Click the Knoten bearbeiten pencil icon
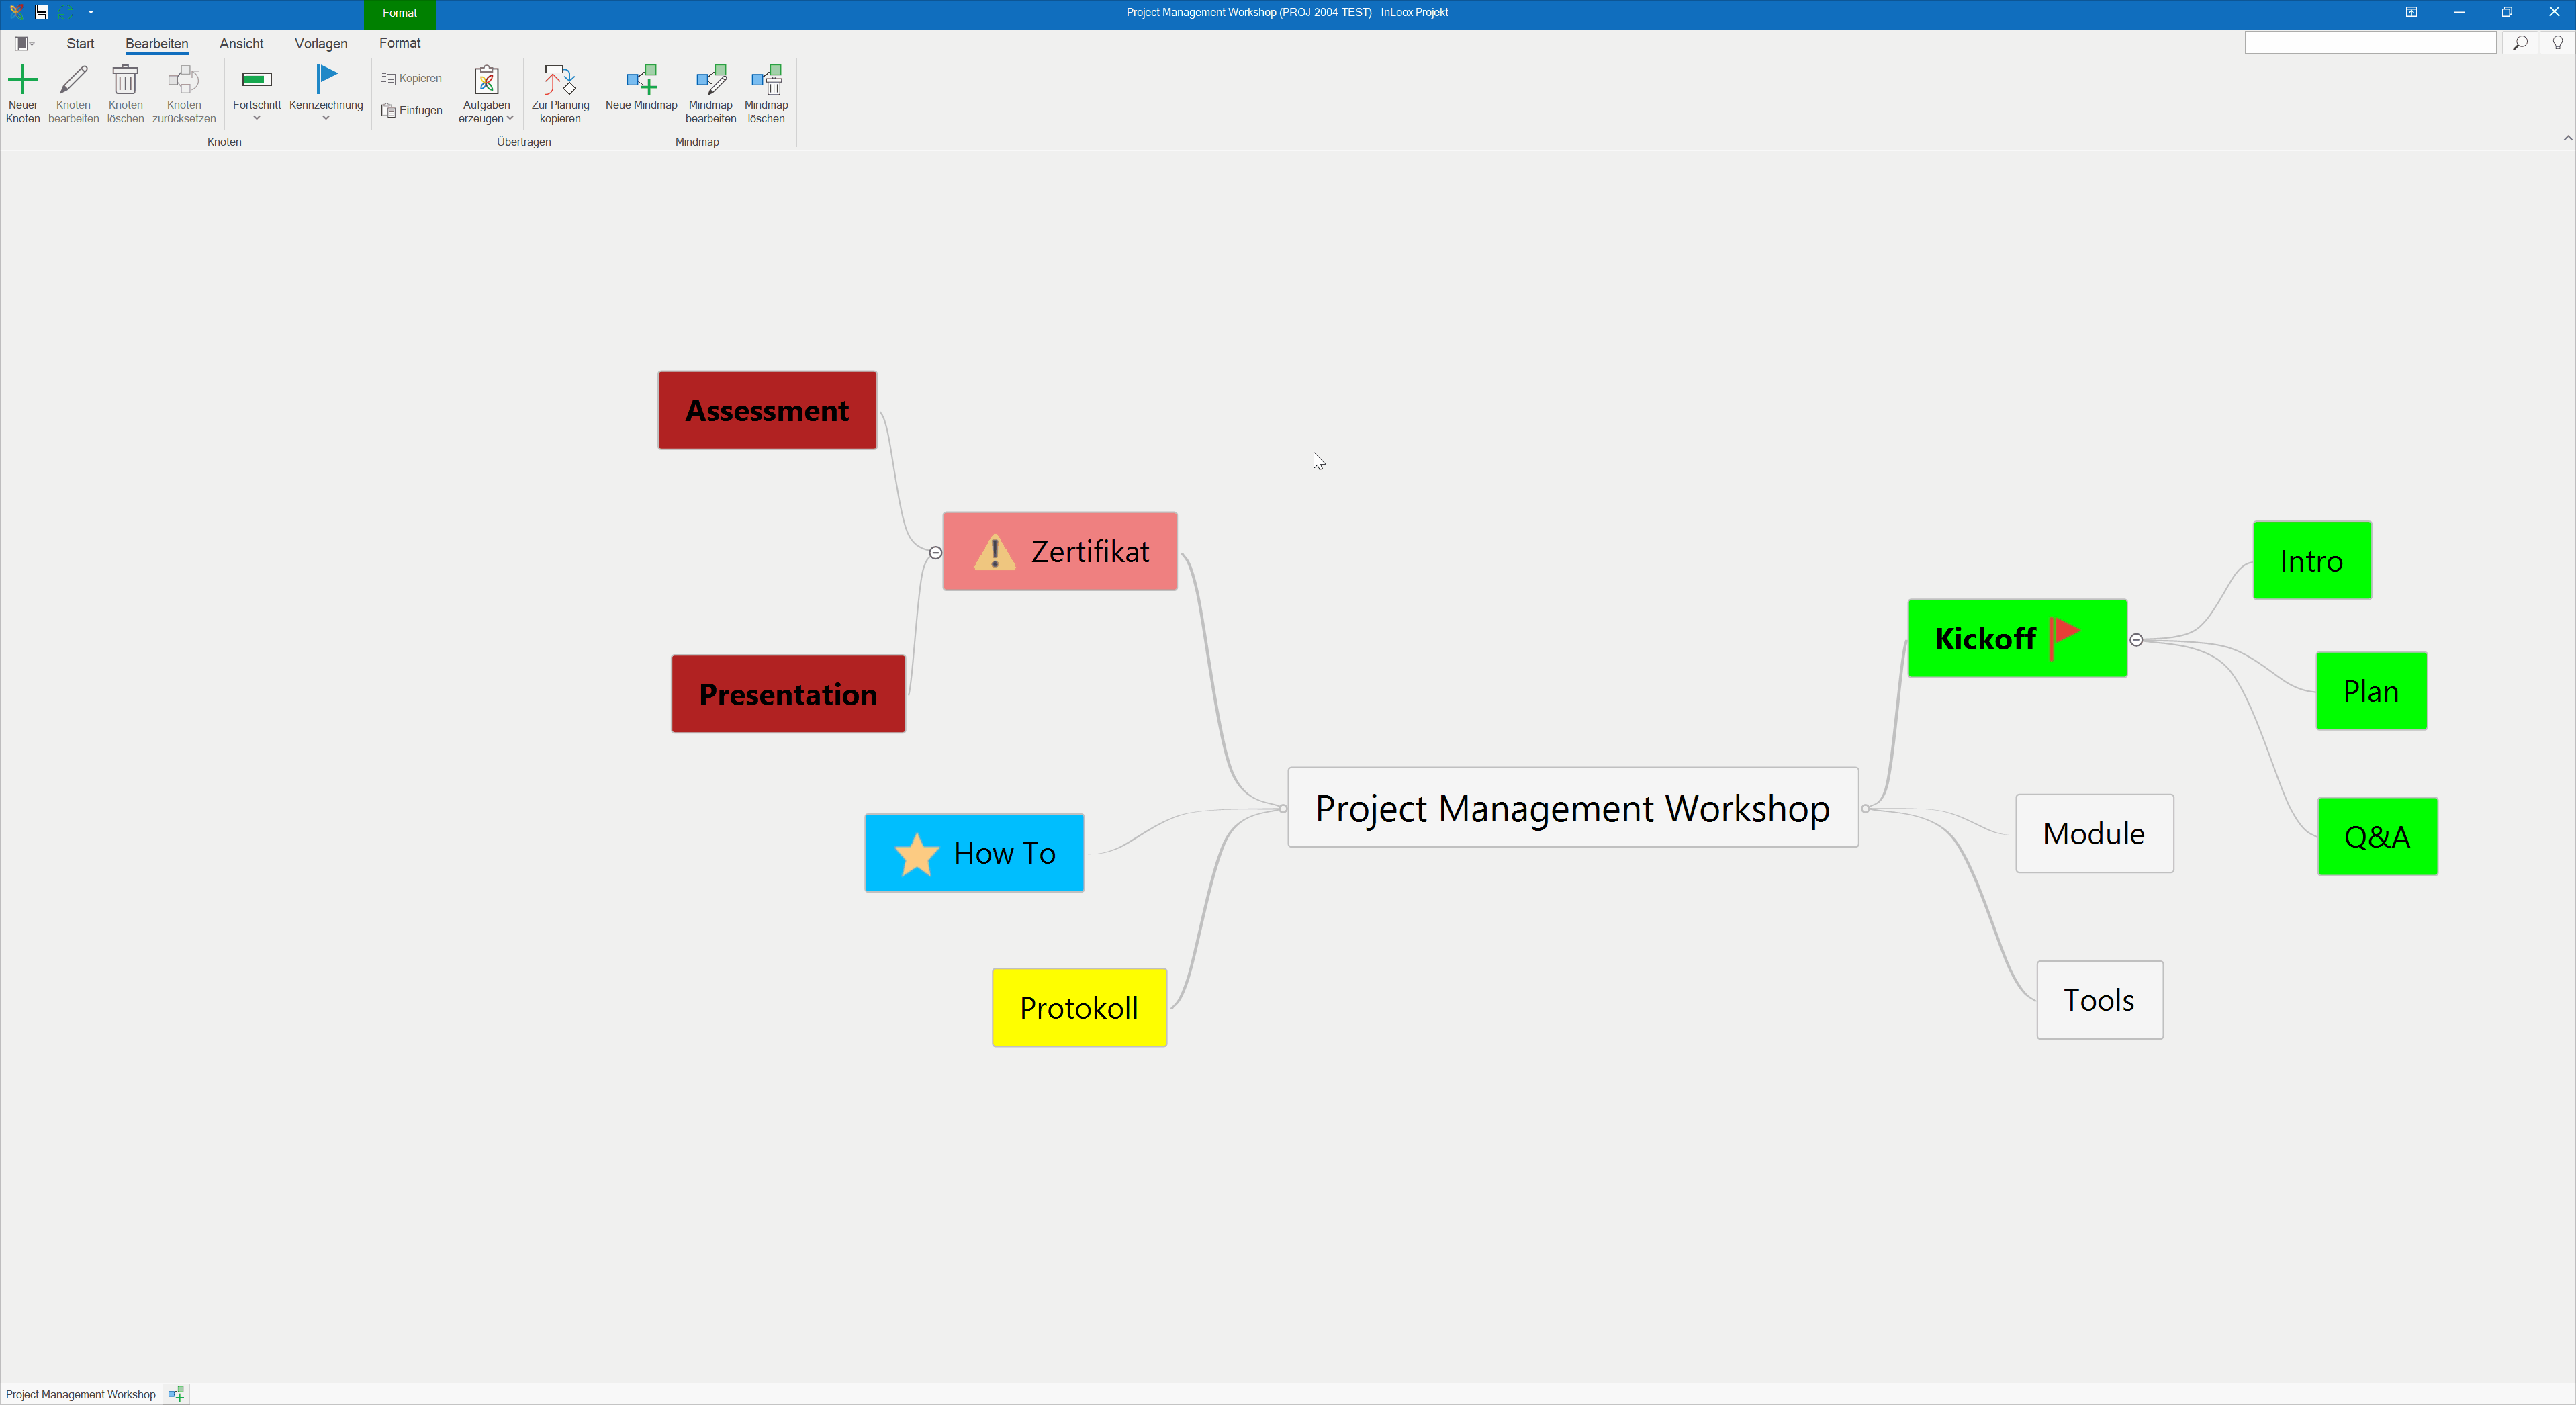 [73, 79]
